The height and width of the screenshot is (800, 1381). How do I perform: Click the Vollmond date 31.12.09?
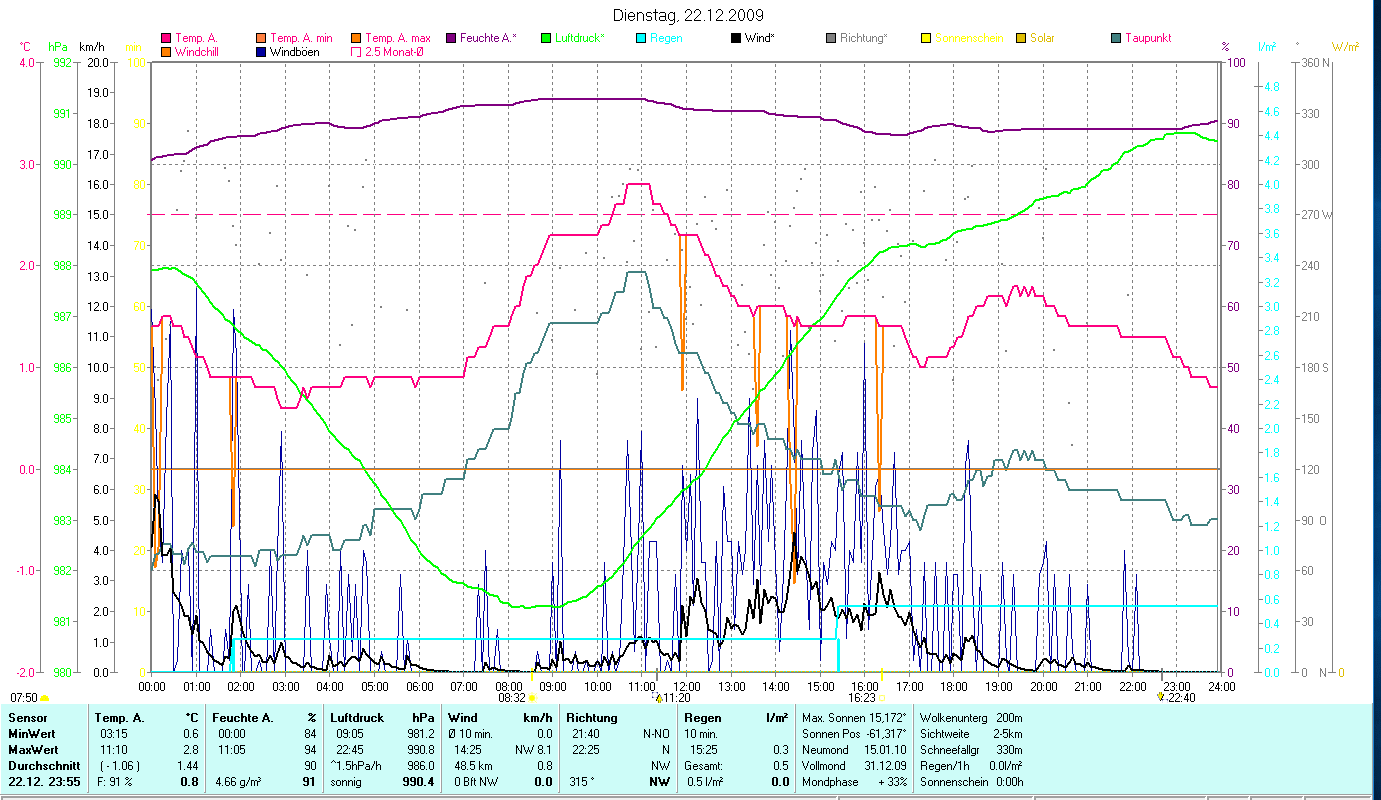click(887, 765)
